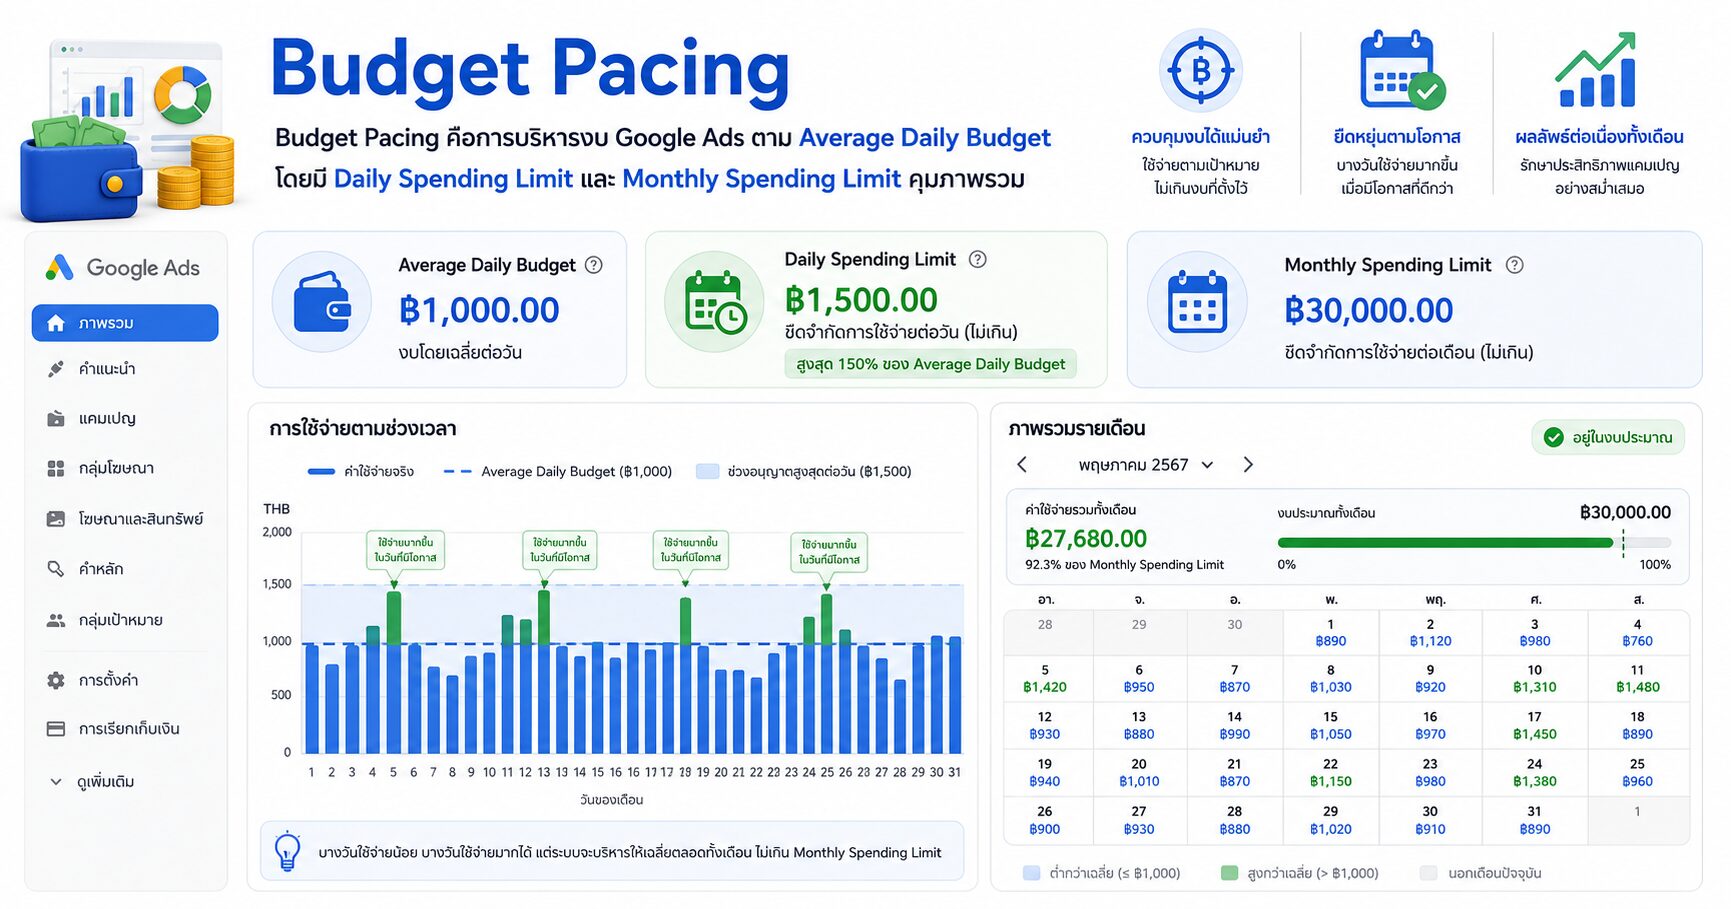The image size is (1731, 909).
Task: Click help icon beside Average Daily Budget
Action: click(x=594, y=265)
